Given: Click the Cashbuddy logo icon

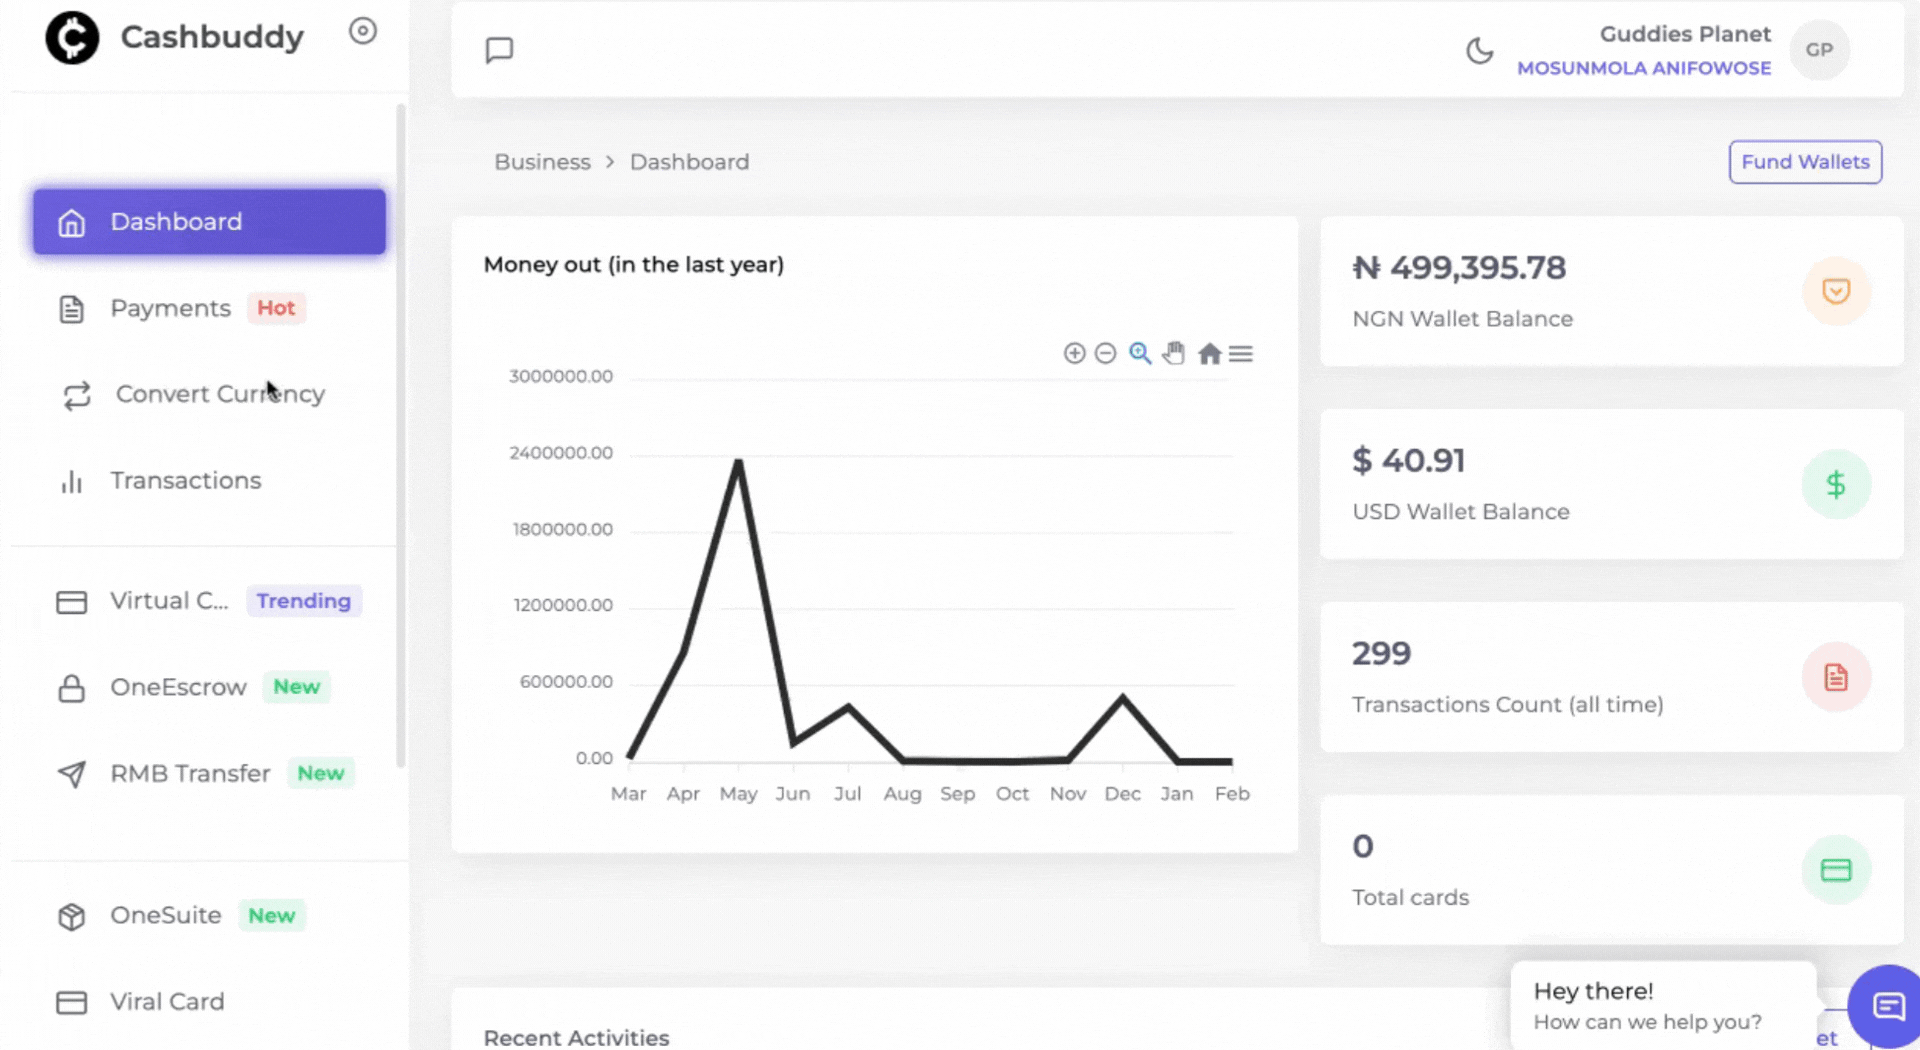Looking at the screenshot, I should [x=72, y=38].
